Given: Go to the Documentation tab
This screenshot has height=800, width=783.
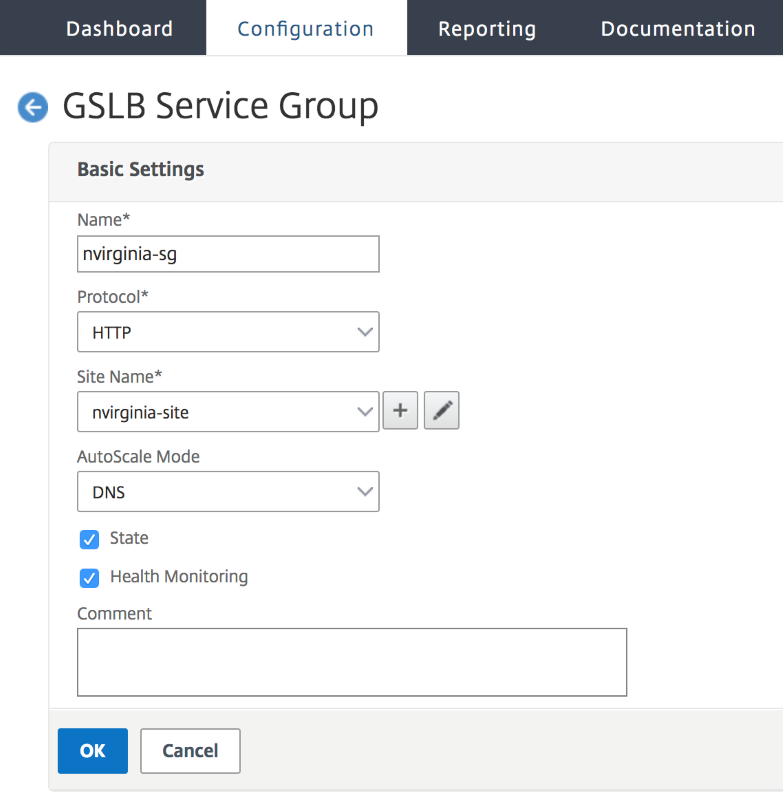Looking at the screenshot, I should pos(677,29).
